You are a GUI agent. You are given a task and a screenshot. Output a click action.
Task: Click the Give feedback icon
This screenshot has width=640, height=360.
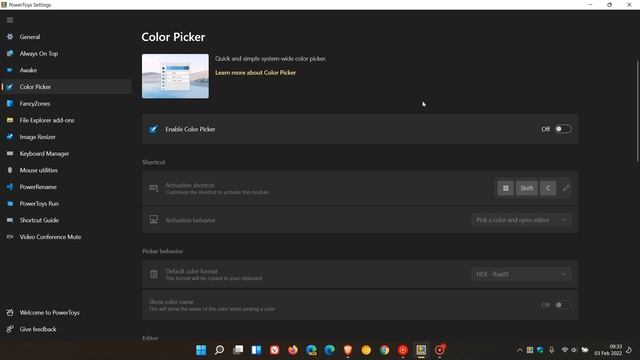(10, 329)
